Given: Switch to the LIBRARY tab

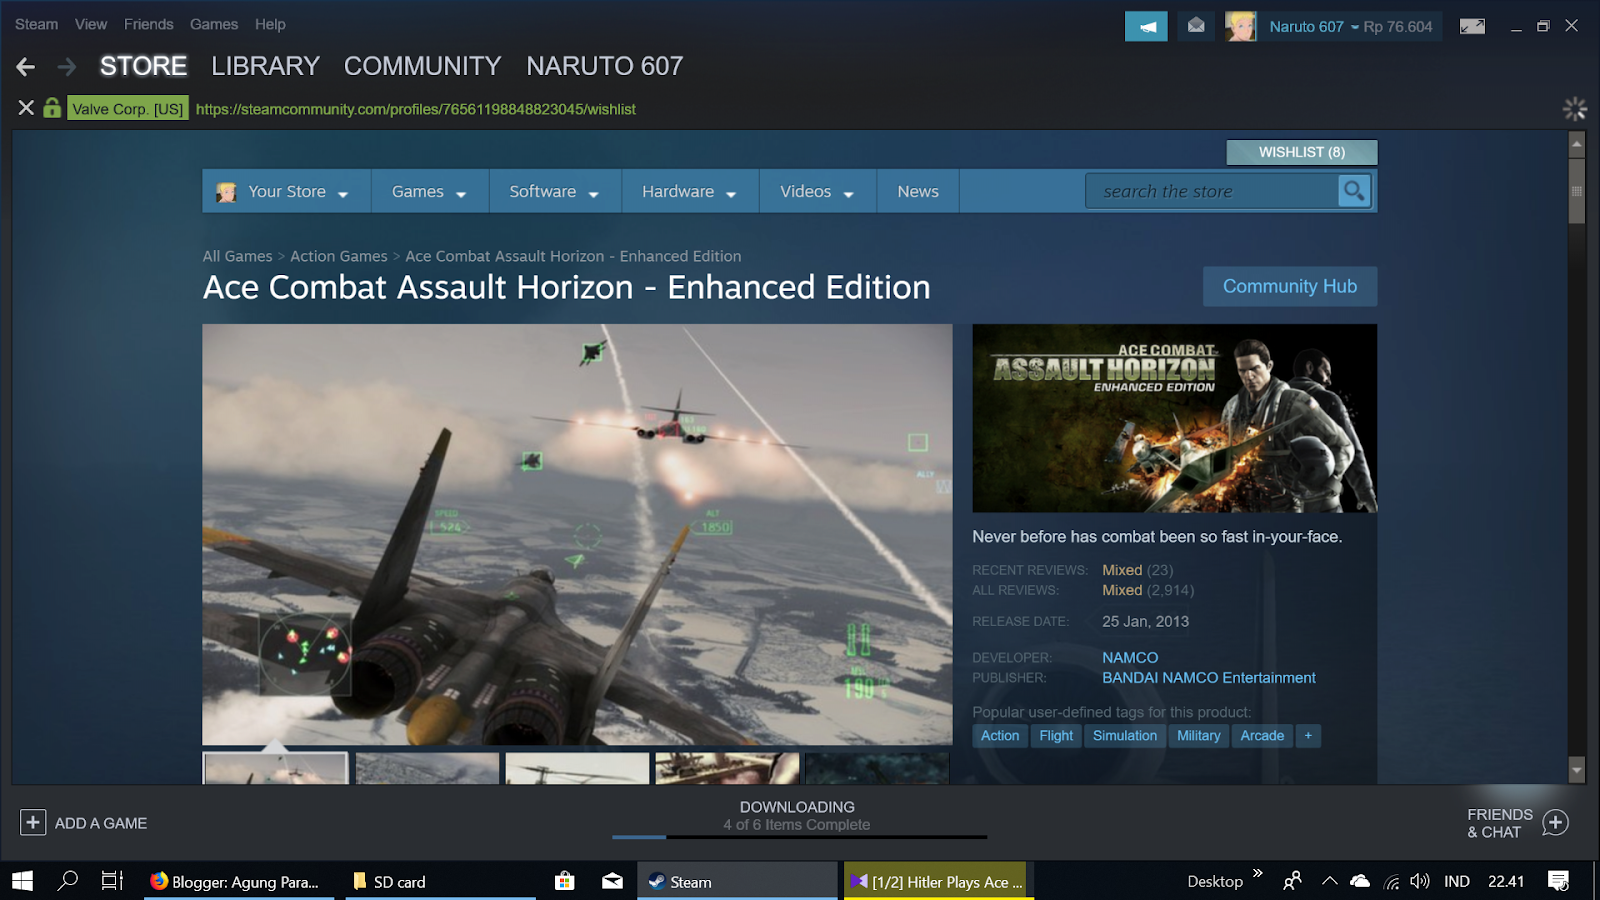Looking at the screenshot, I should point(265,66).
